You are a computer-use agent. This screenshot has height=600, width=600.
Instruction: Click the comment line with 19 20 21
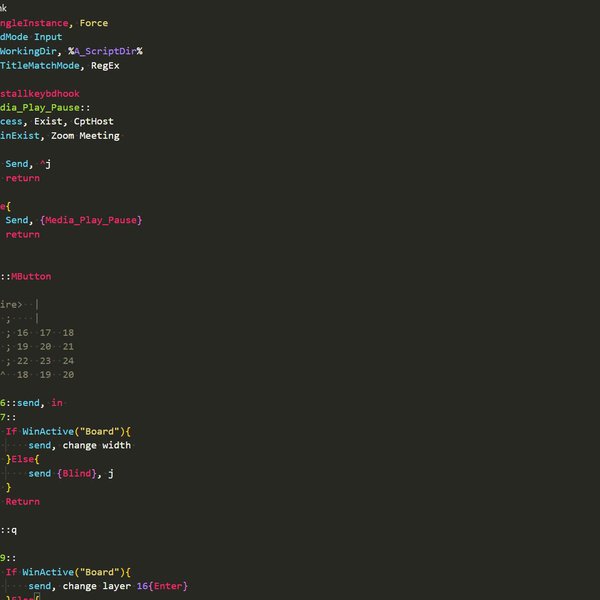pos(45,347)
